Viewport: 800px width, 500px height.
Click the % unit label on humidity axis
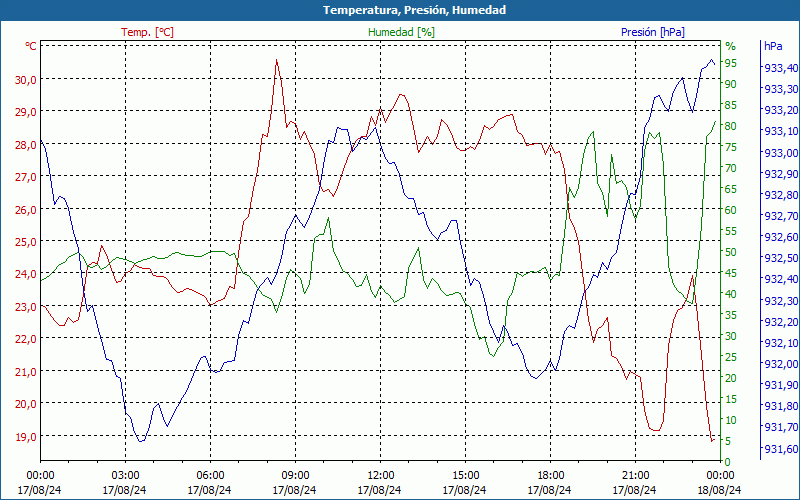(731, 46)
